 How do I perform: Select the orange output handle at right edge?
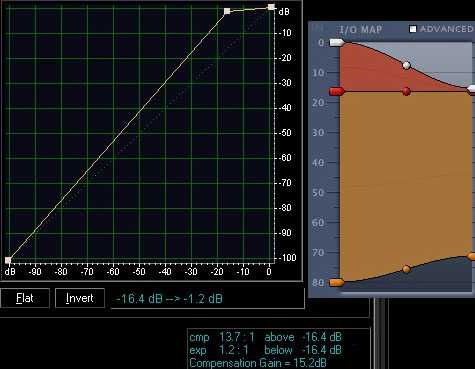coord(471,256)
